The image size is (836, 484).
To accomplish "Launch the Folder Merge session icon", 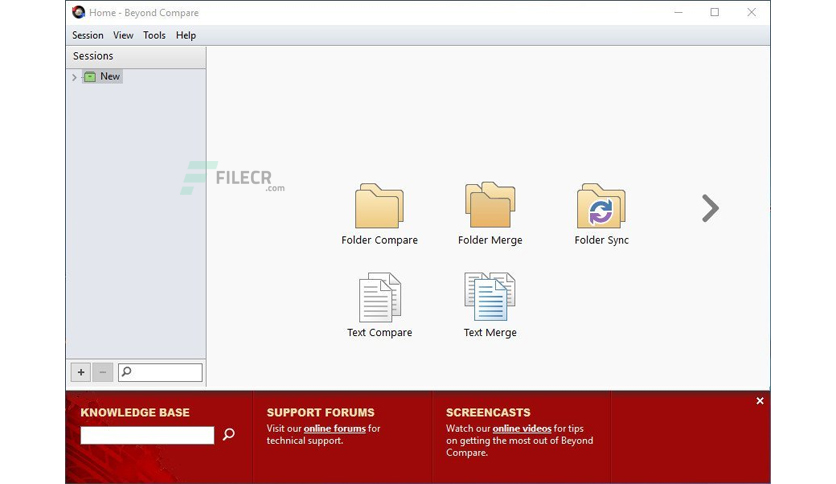I will coord(490,205).
